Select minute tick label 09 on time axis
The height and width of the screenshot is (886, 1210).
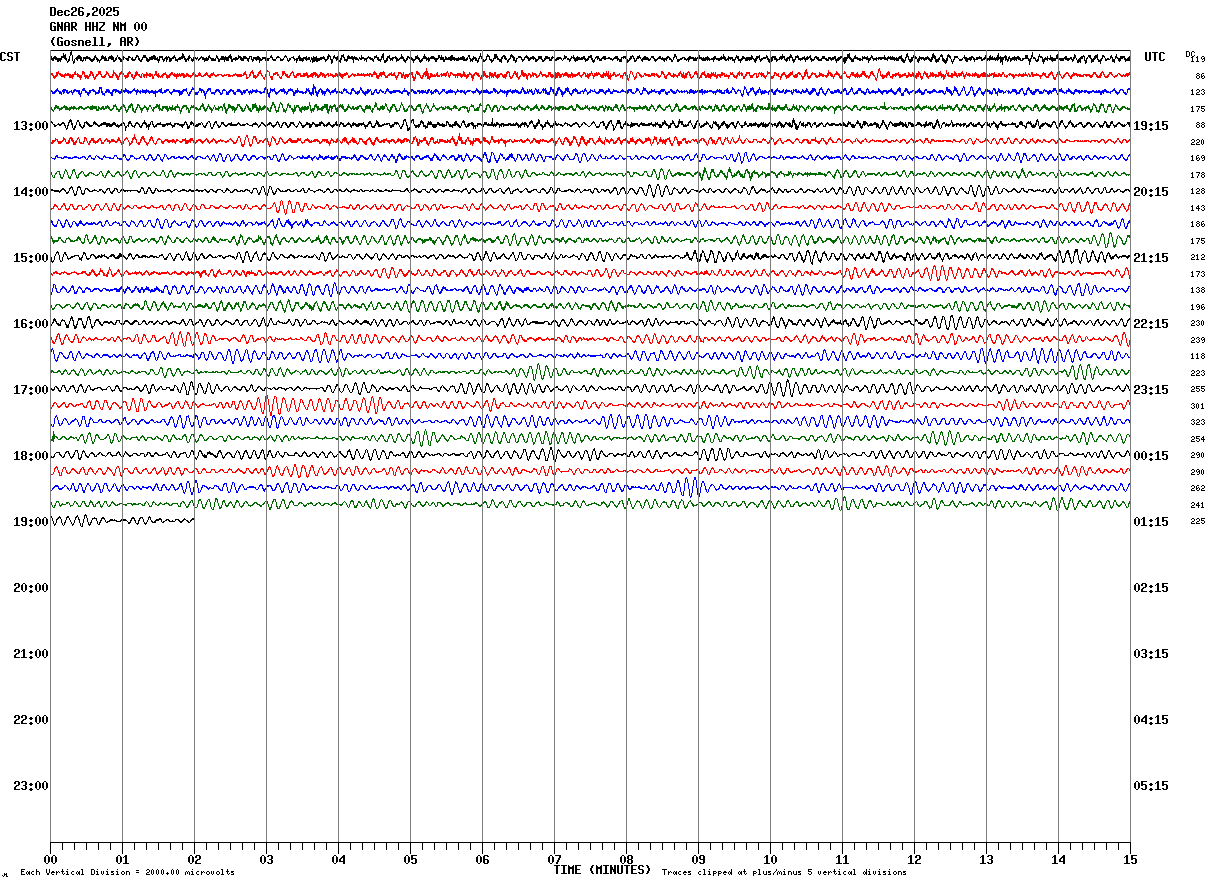coord(698,860)
